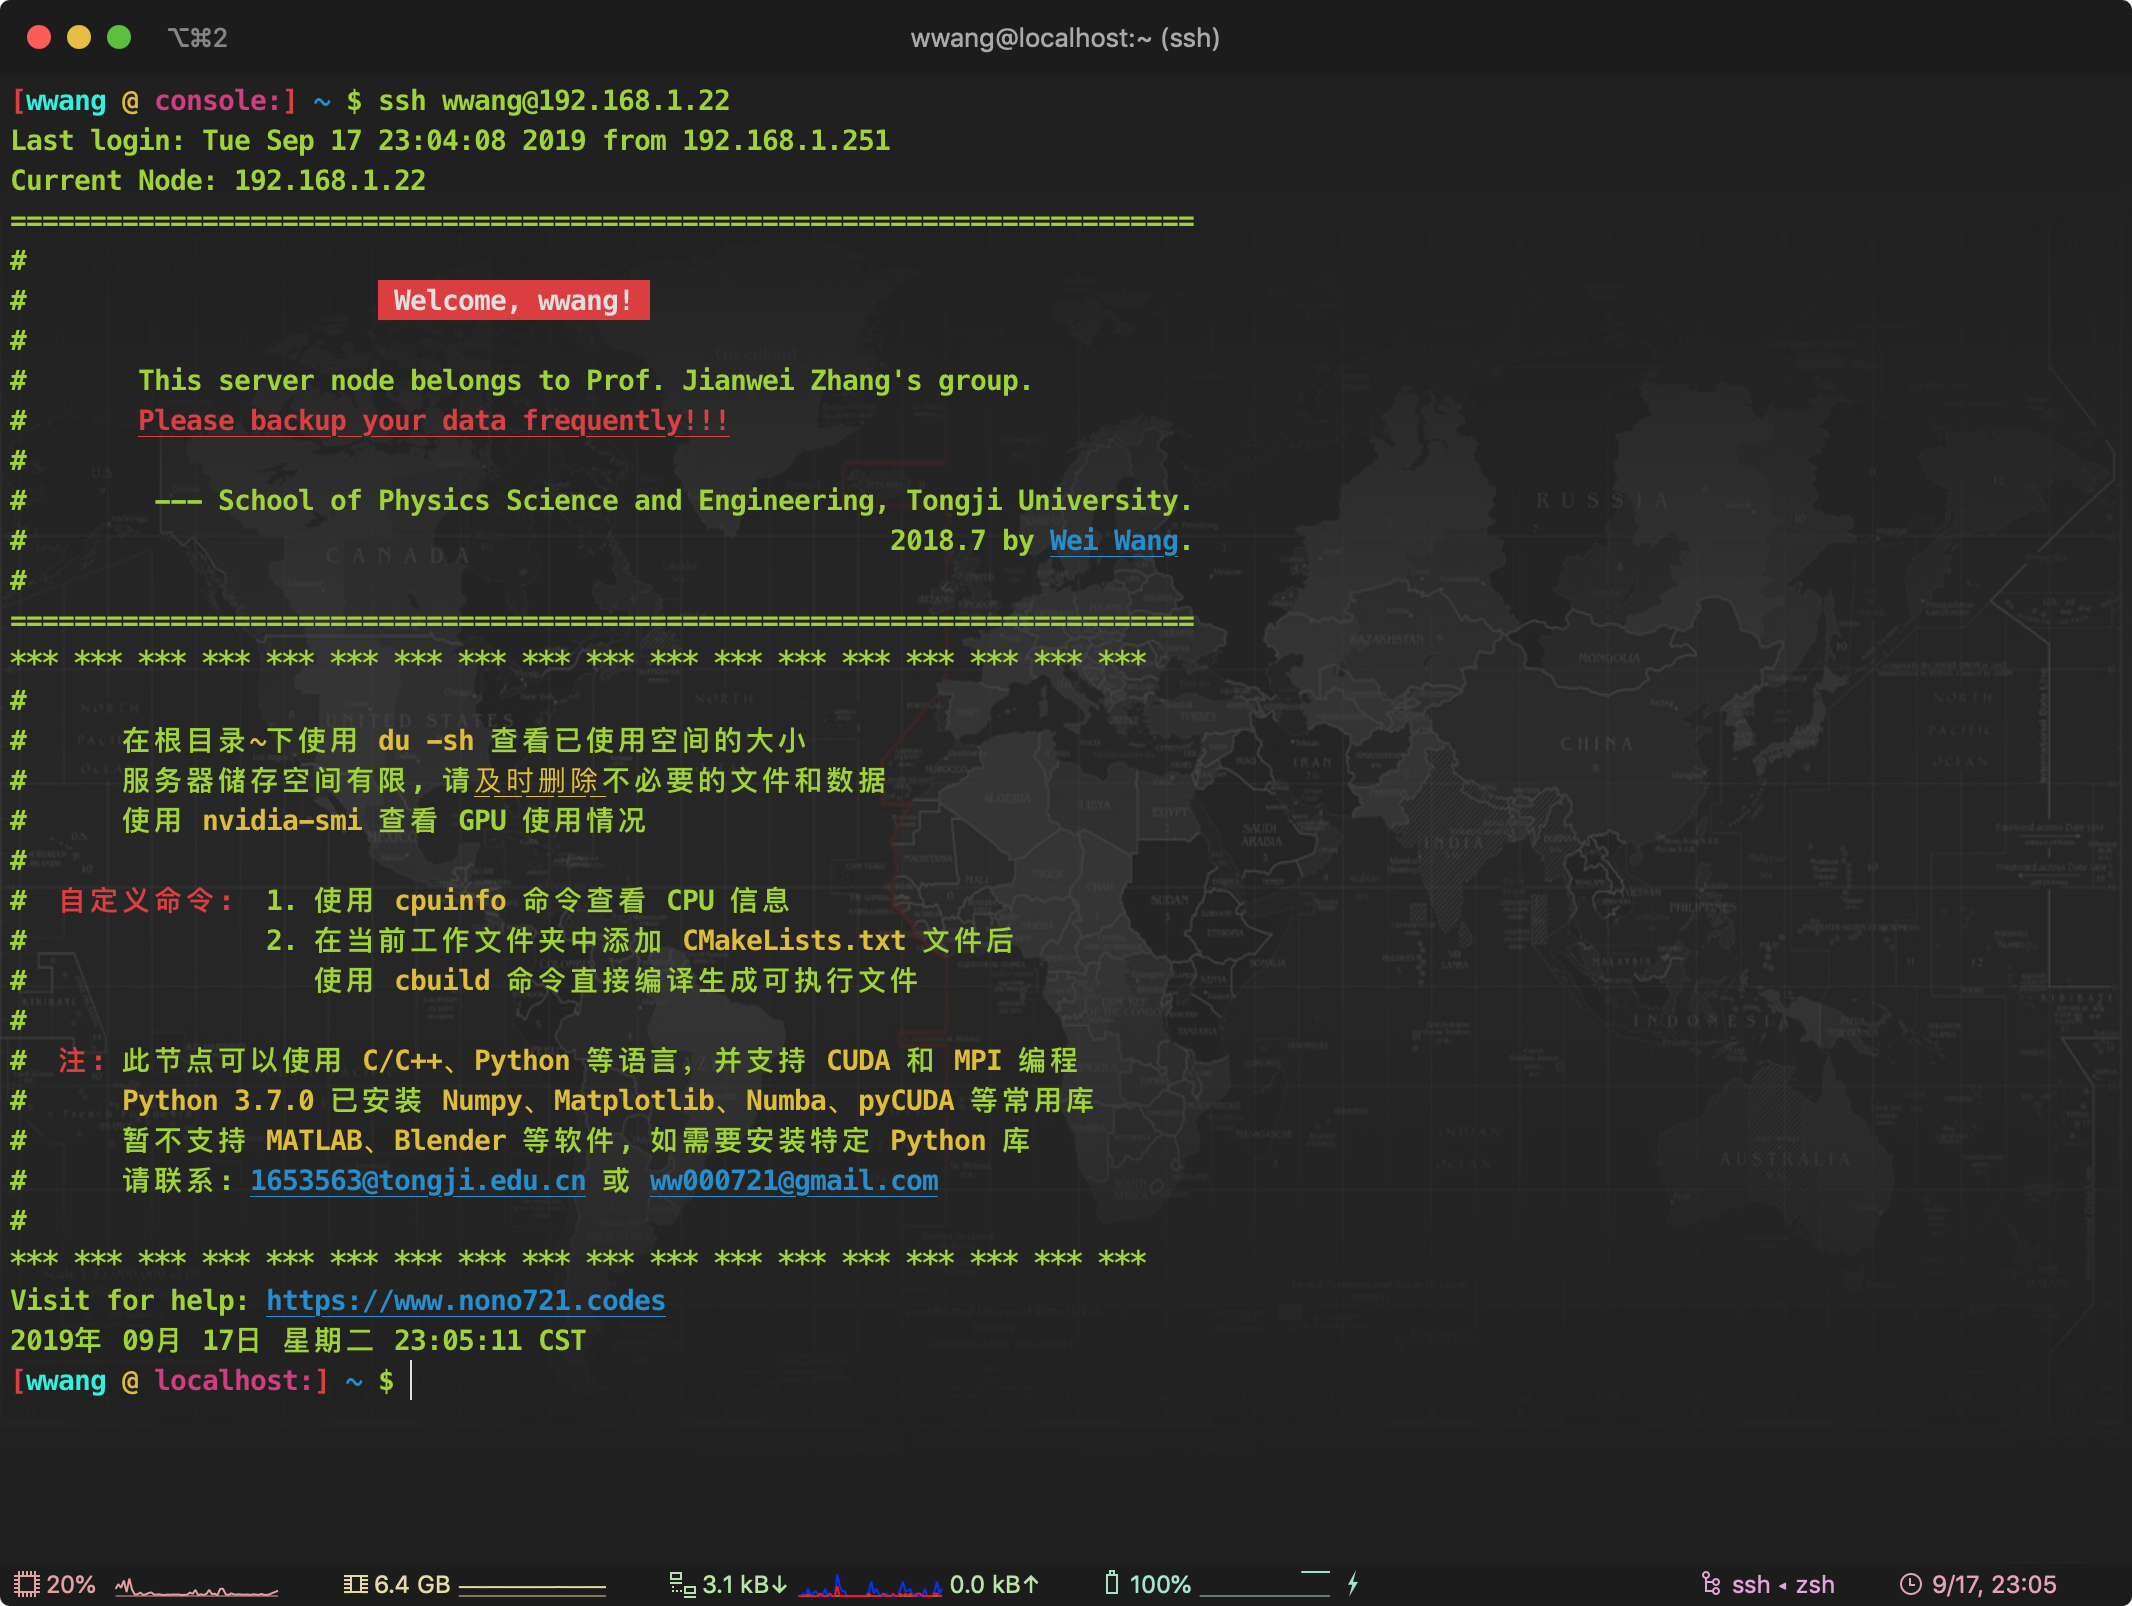2132x1606 pixels.
Task: Click the memory usage bar graph
Action: point(532,1587)
